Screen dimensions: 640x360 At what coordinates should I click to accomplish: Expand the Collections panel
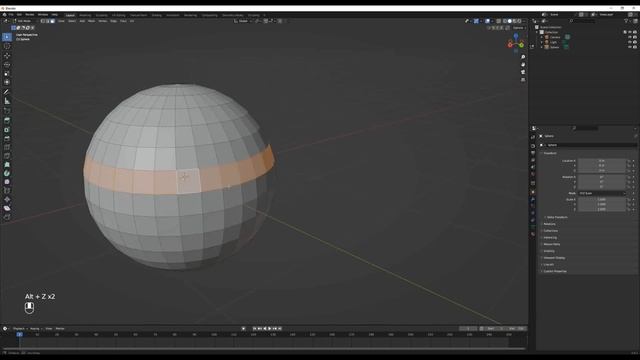[550, 231]
